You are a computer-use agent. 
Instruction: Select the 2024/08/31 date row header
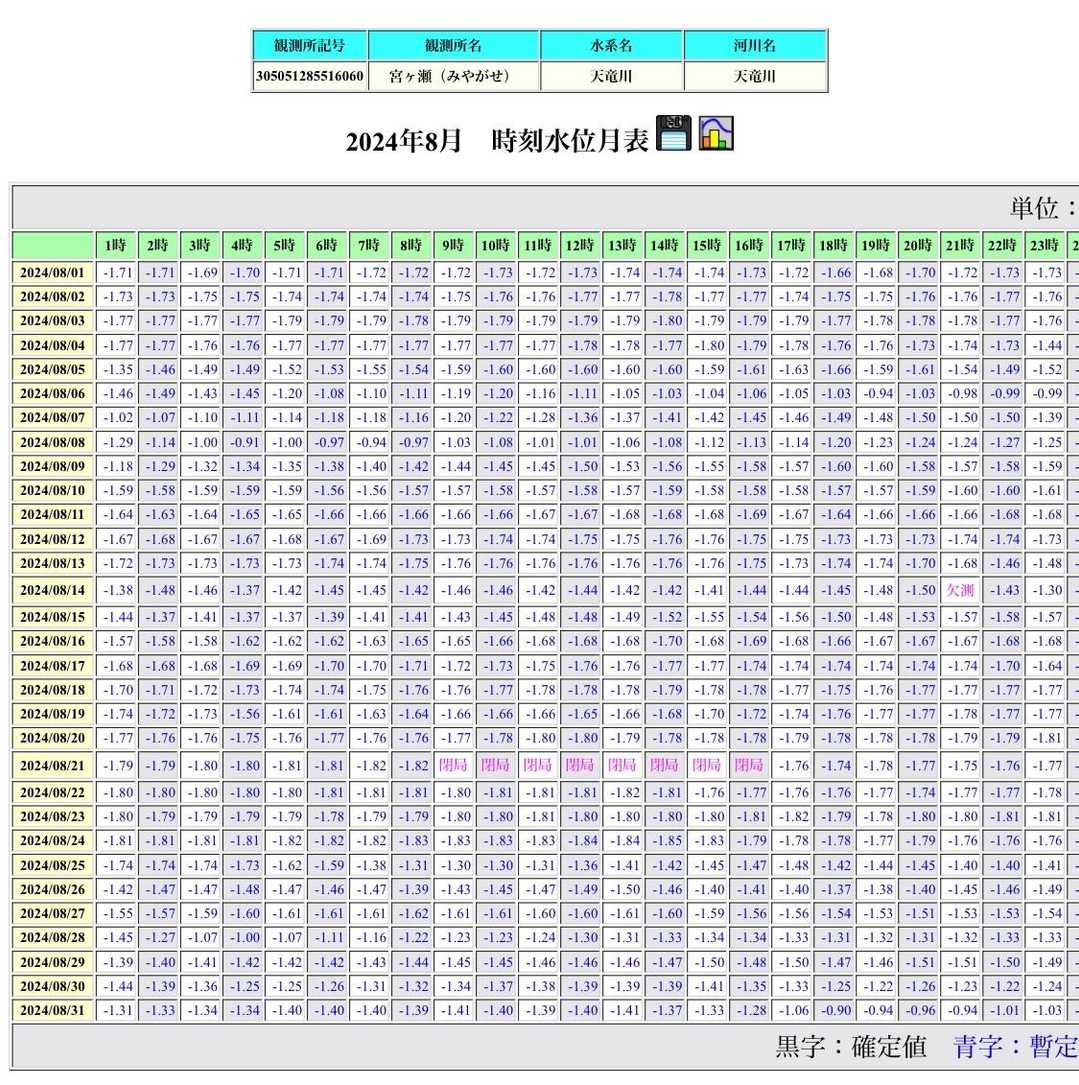(x=53, y=1010)
